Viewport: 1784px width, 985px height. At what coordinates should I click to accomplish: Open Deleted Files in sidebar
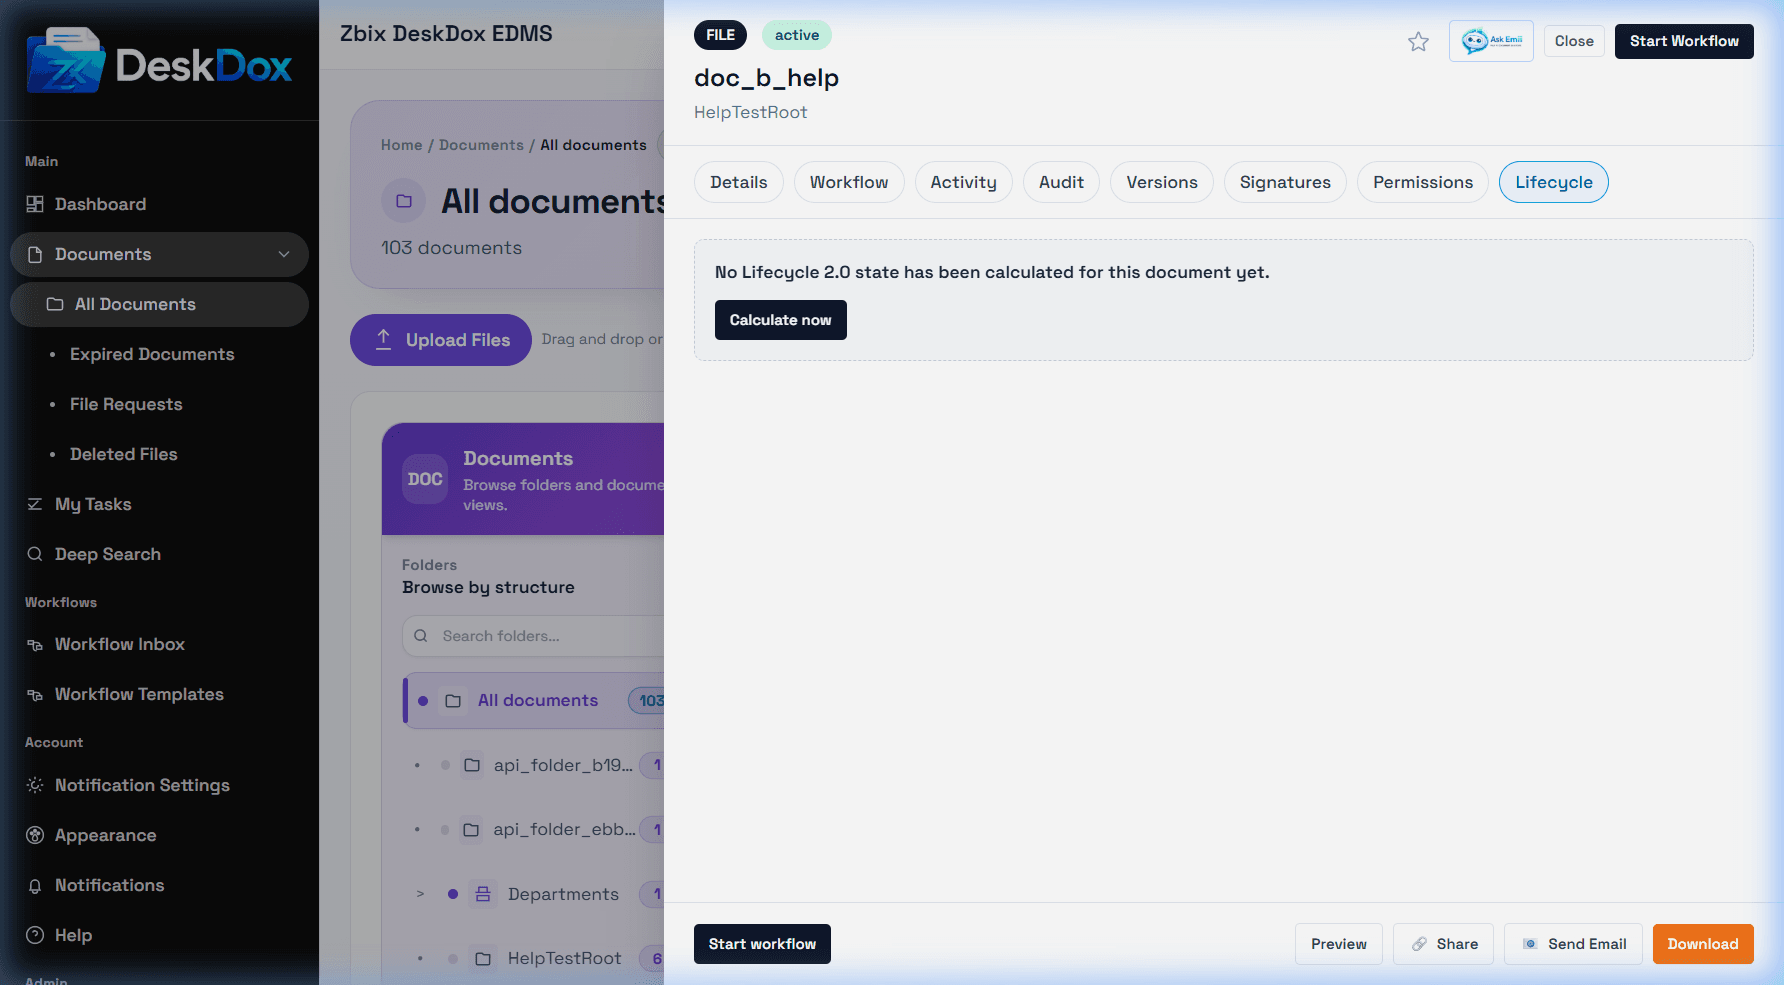pyautogui.click(x=124, y=454)
